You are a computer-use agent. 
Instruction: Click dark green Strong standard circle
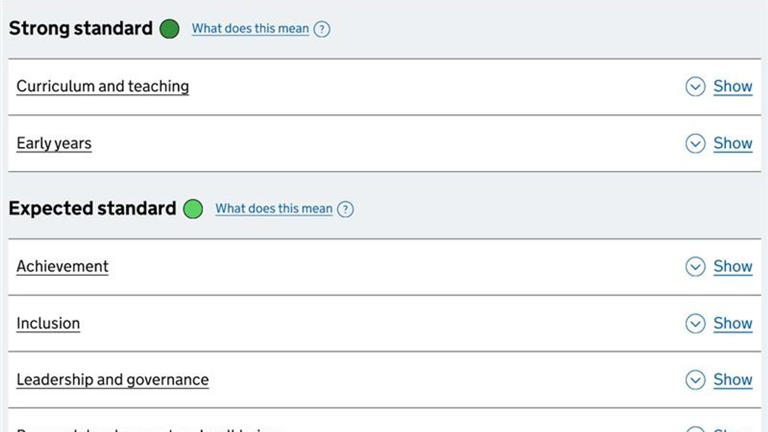click(x=170, y=28)
